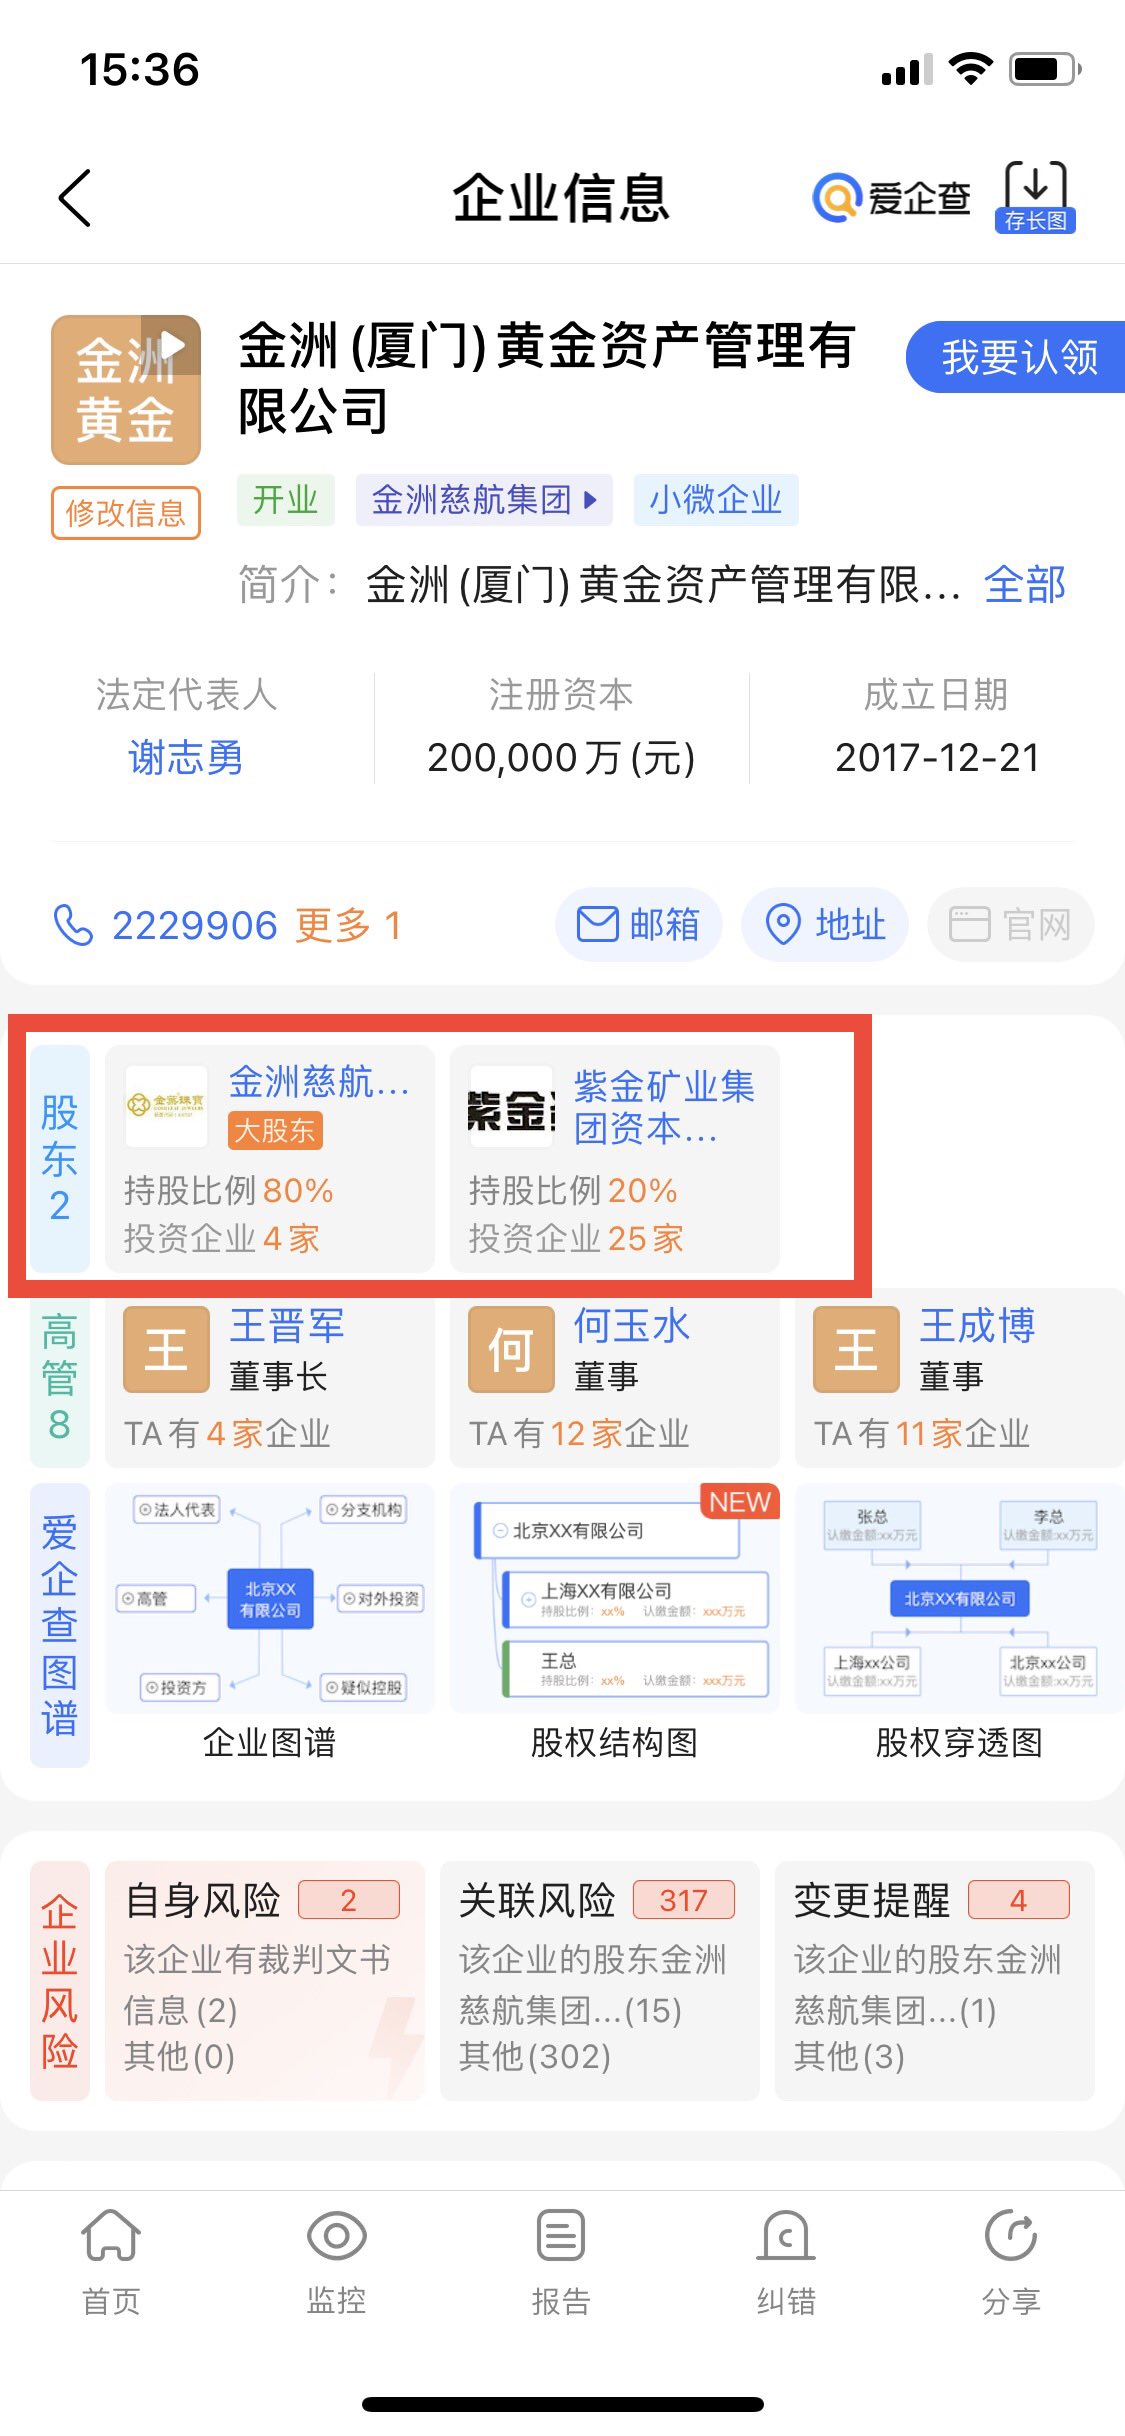
Task: Open the 变更提醒 4 card
Action: [x=935, y=1980]
